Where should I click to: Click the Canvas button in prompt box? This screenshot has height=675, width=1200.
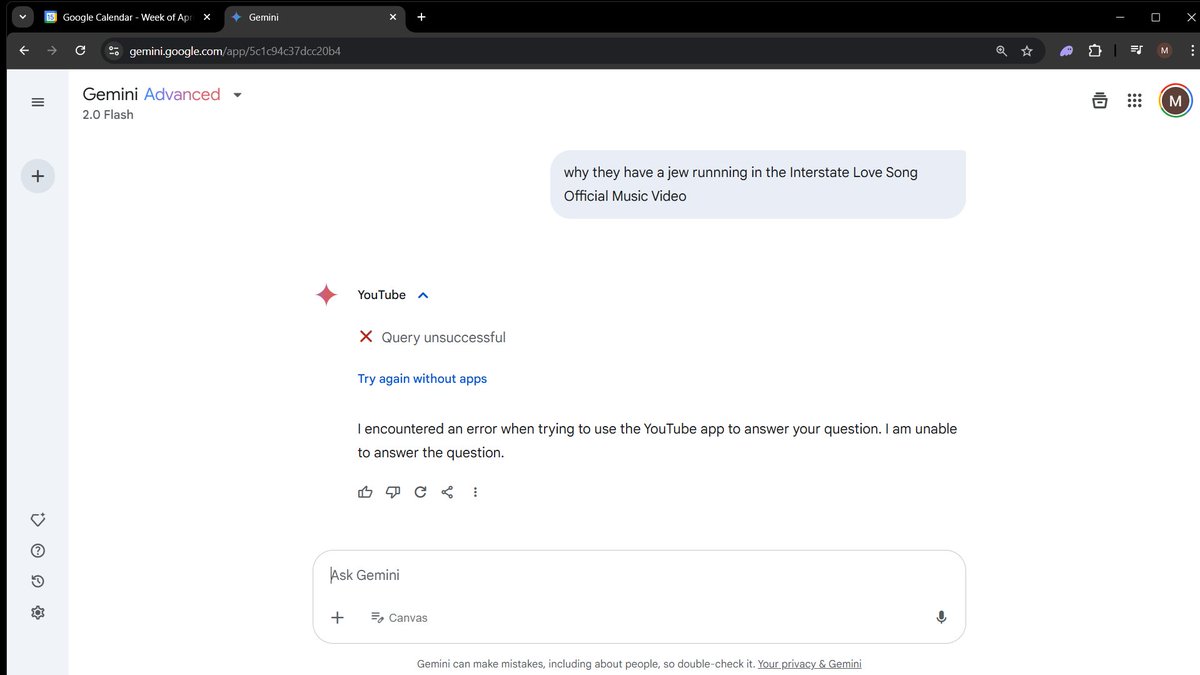(x=399, y=618)
